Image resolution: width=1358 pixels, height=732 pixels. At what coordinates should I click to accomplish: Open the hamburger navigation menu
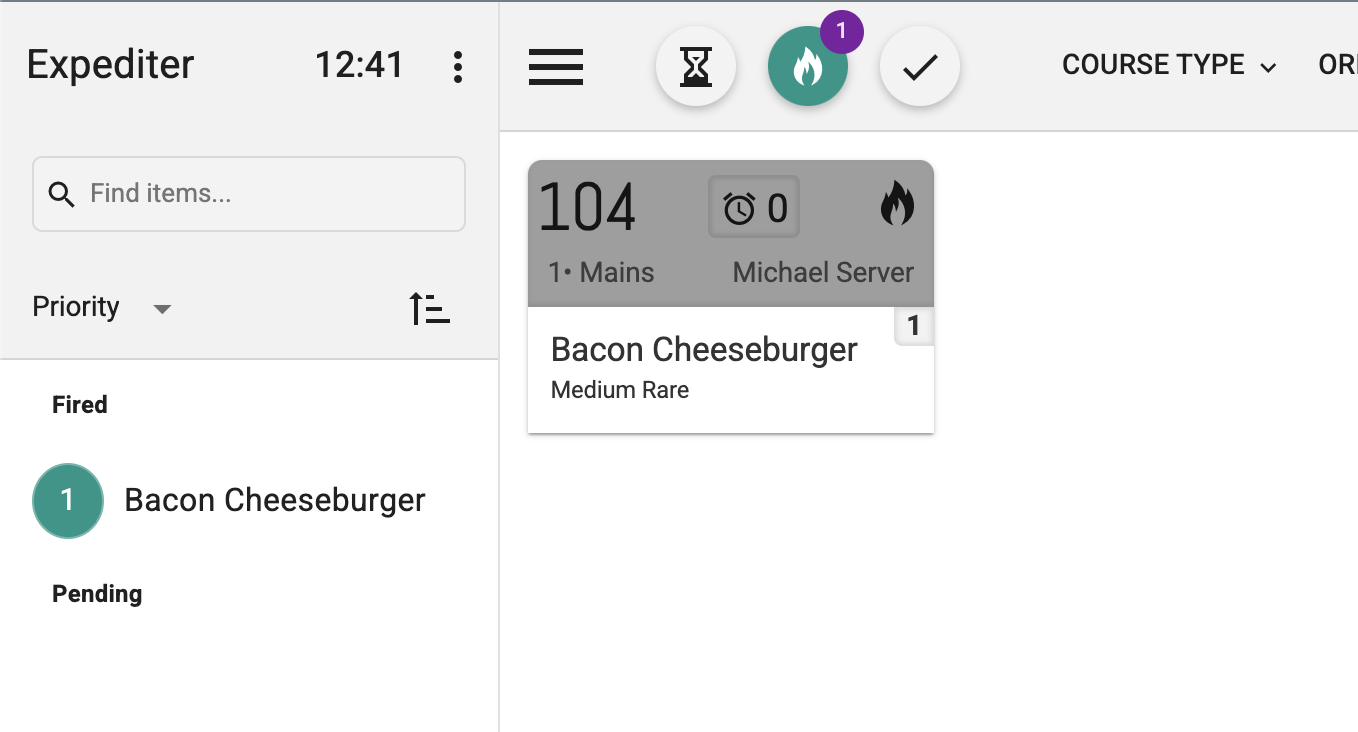(x=556, y=67)
